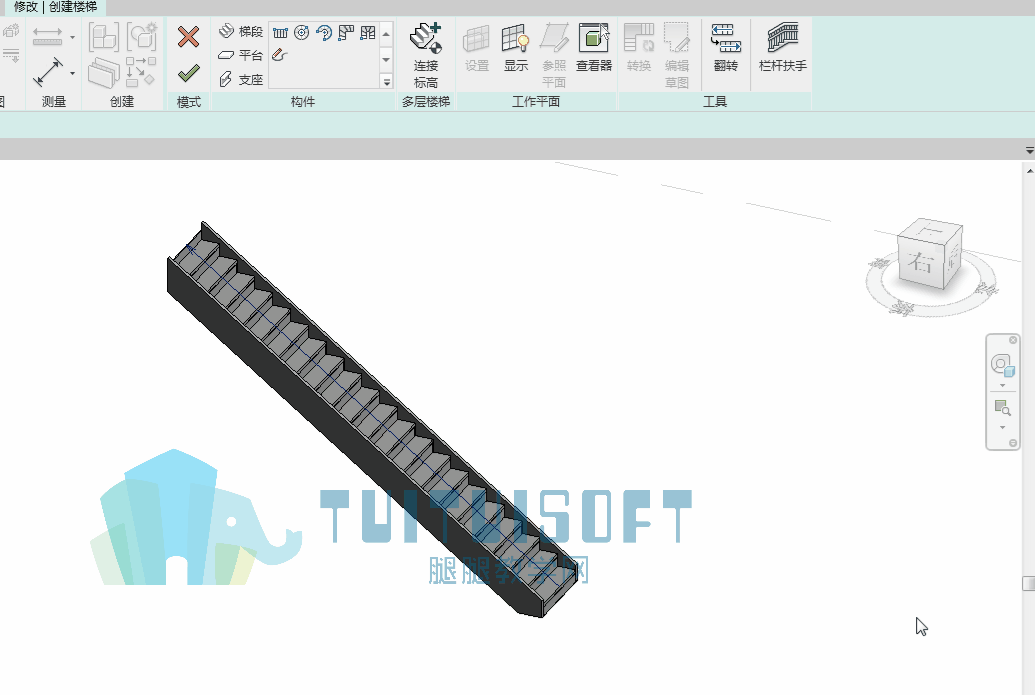Select the full-step spiral stair tool

(x=302, y=32)
